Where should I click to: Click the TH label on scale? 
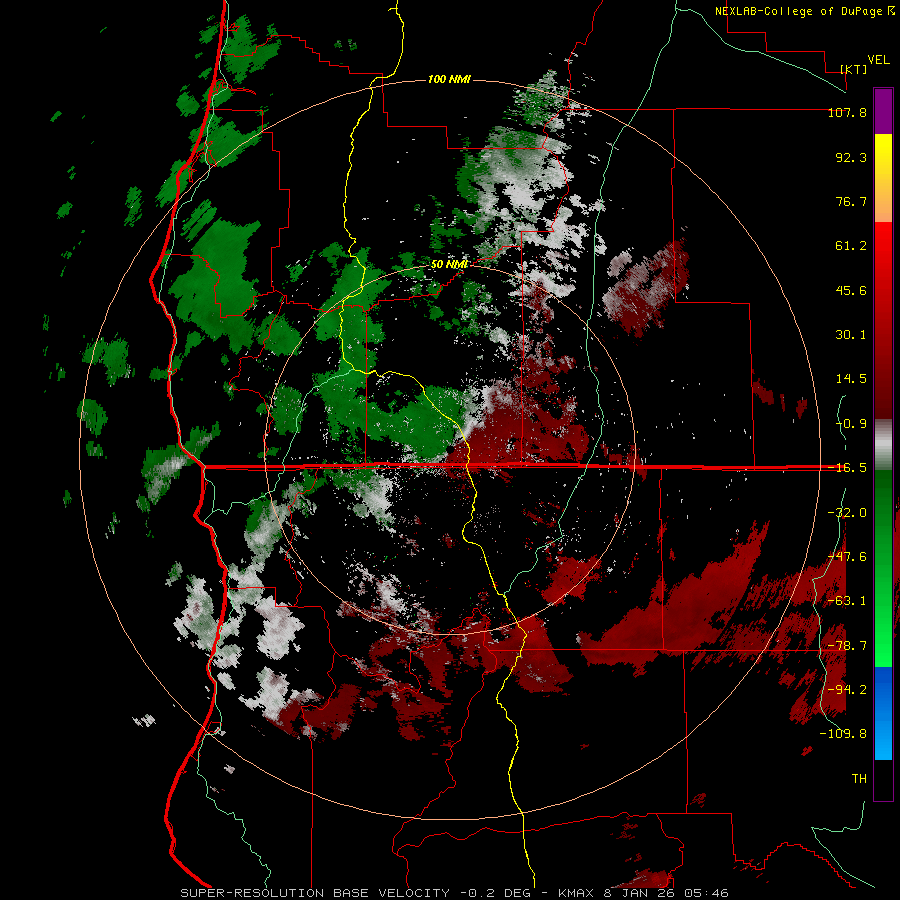coord(859,778)
